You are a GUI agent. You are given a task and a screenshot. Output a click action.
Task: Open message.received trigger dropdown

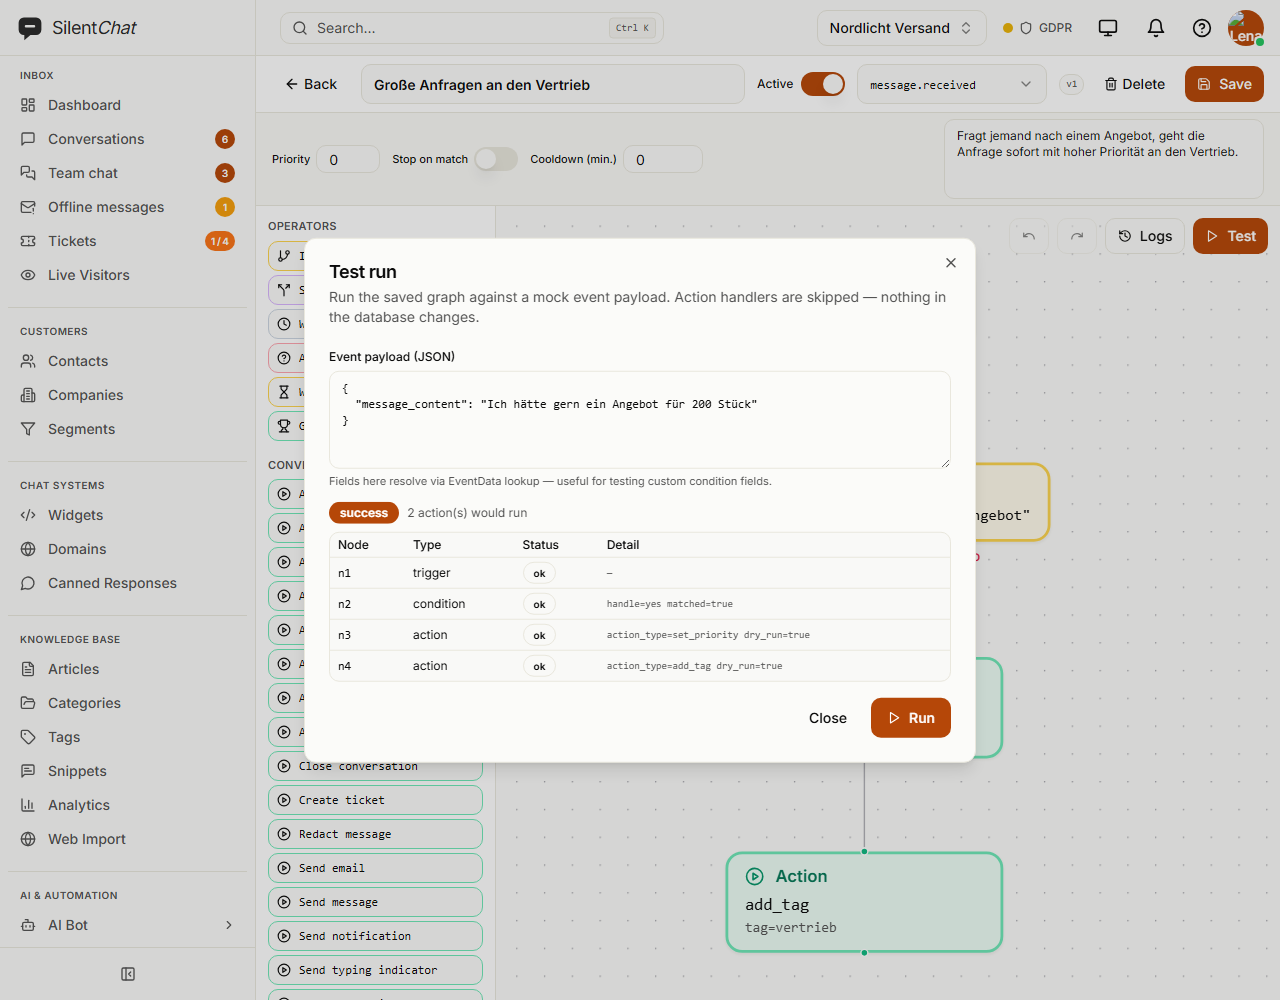click(x=952, y=84)
